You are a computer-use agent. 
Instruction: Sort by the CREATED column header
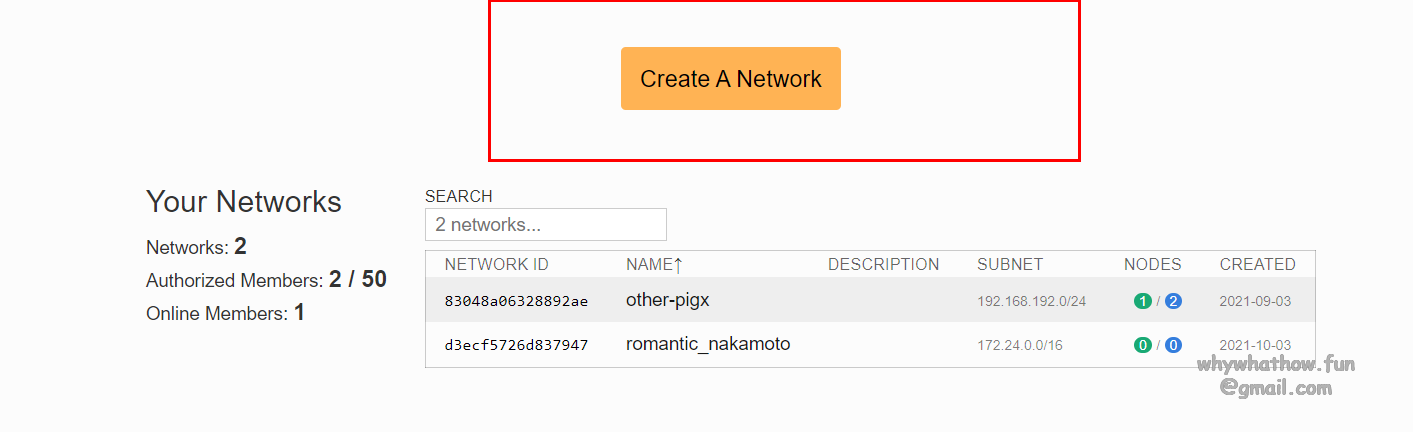pos(1257,265)
